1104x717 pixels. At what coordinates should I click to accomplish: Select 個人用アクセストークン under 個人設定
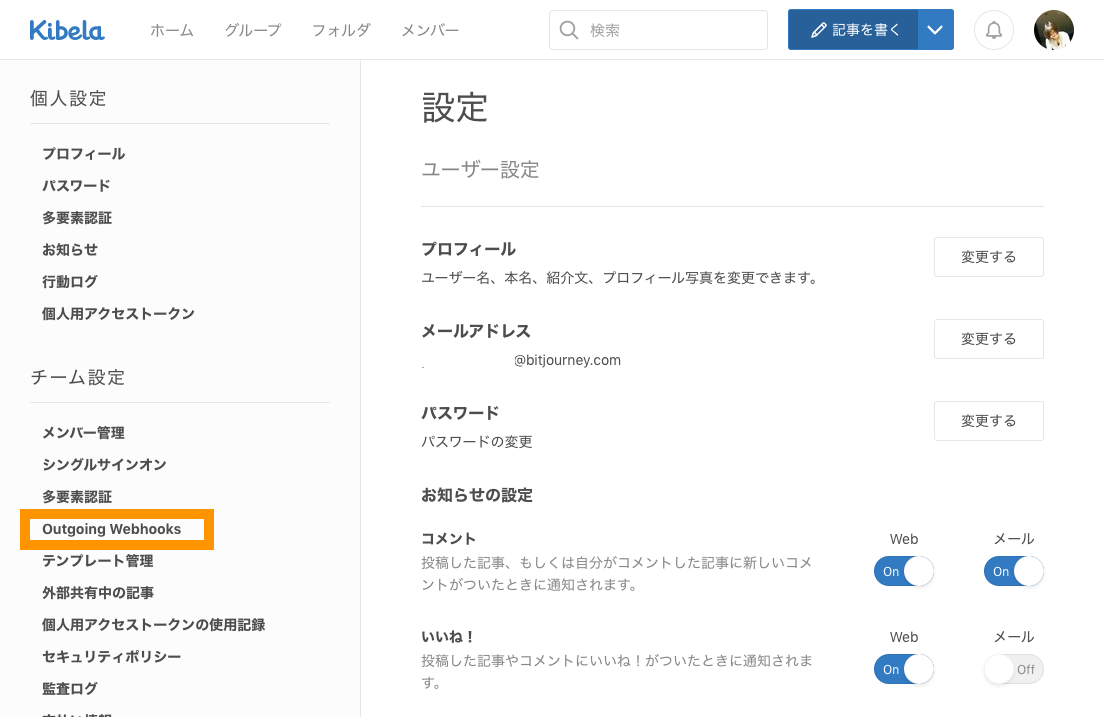click(x=118, y=313)
